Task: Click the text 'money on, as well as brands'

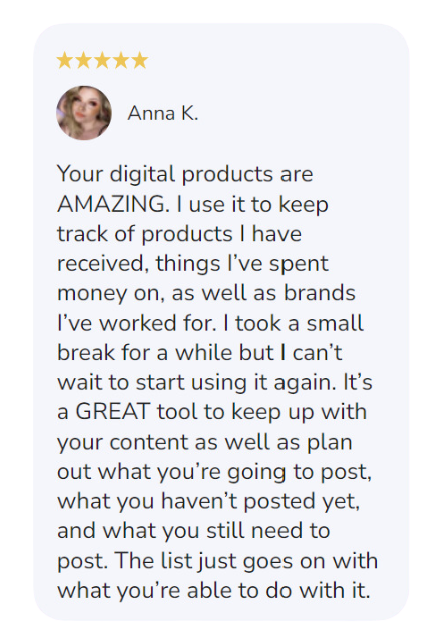Action: 206,293
